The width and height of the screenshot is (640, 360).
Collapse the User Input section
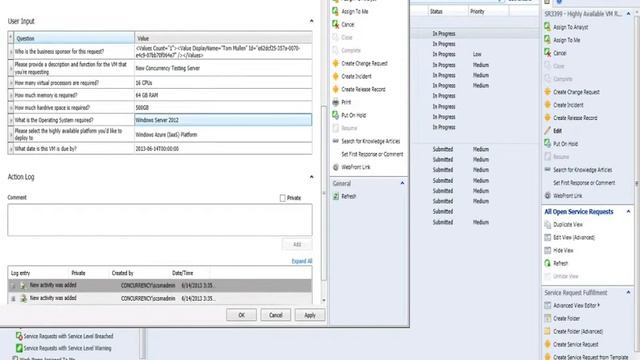click(311, 21)
